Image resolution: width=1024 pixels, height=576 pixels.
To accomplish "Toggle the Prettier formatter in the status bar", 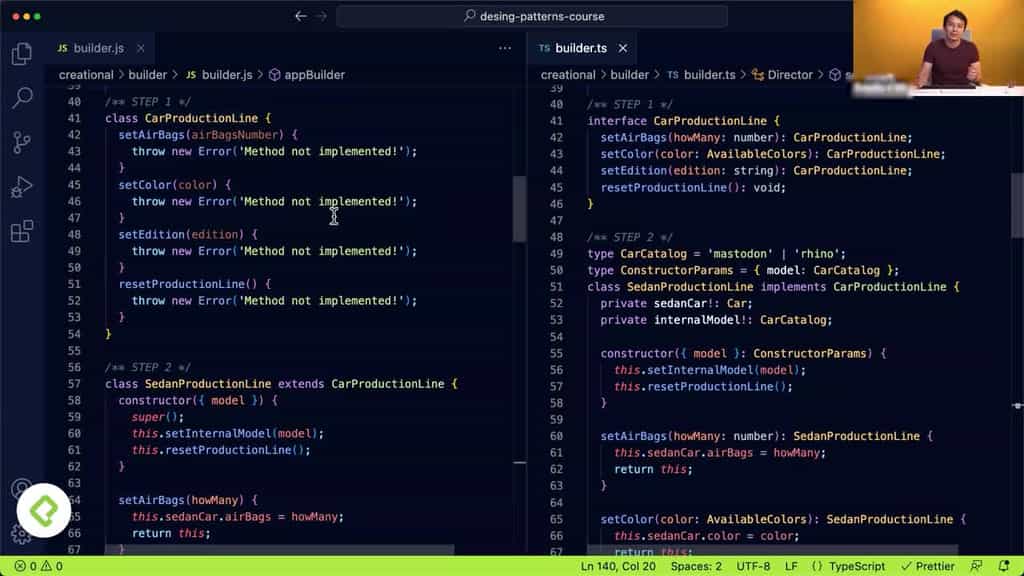I will (929, 565).
